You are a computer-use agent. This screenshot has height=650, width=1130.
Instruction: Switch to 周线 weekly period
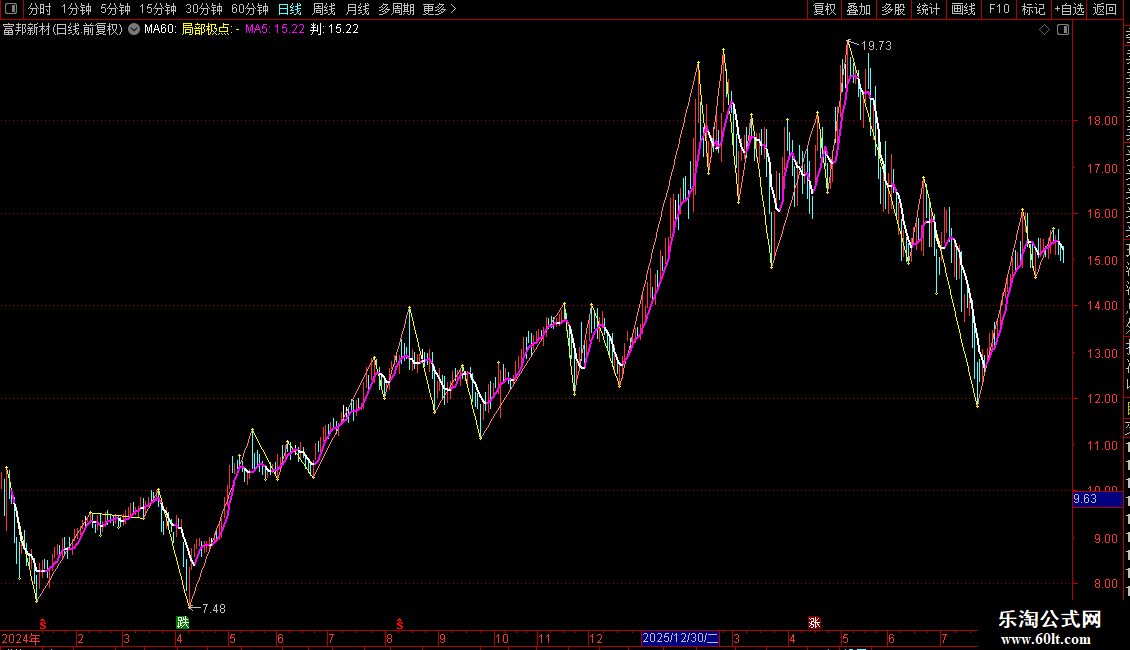point(324,9)
